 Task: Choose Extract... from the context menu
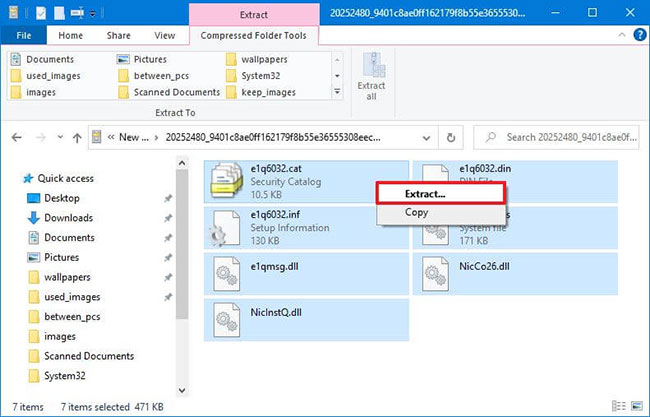tap(425, 193)
